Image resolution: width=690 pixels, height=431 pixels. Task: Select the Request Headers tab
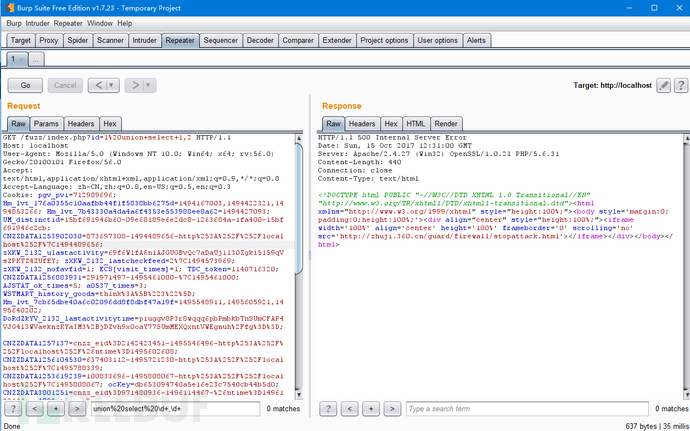(81, 124)
